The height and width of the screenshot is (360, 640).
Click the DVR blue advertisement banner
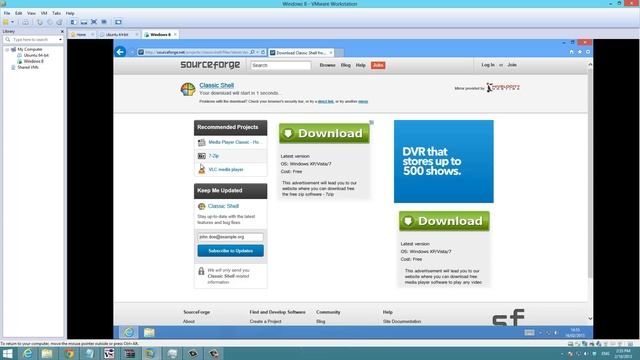click(x=444, y=161)
